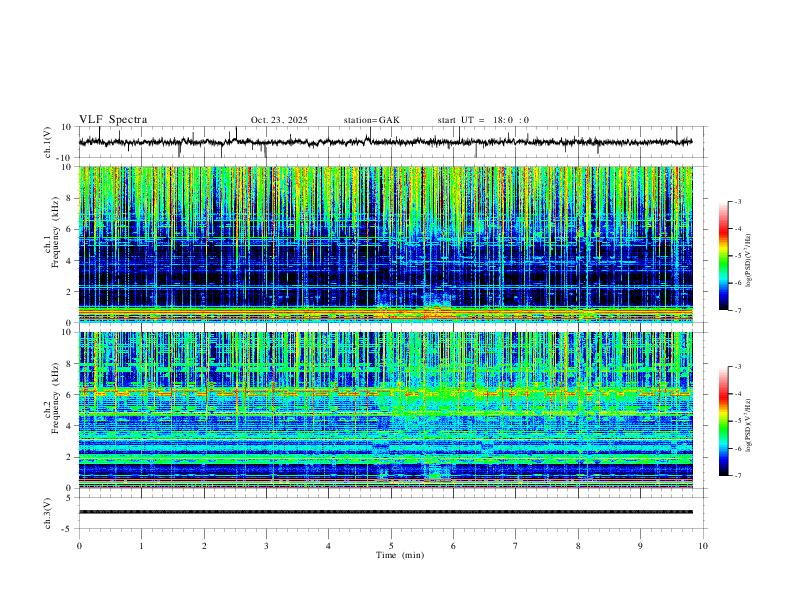Click the ch.1 spectrogram plot area
Screen dimensions: 792x612
coord(385,244)
